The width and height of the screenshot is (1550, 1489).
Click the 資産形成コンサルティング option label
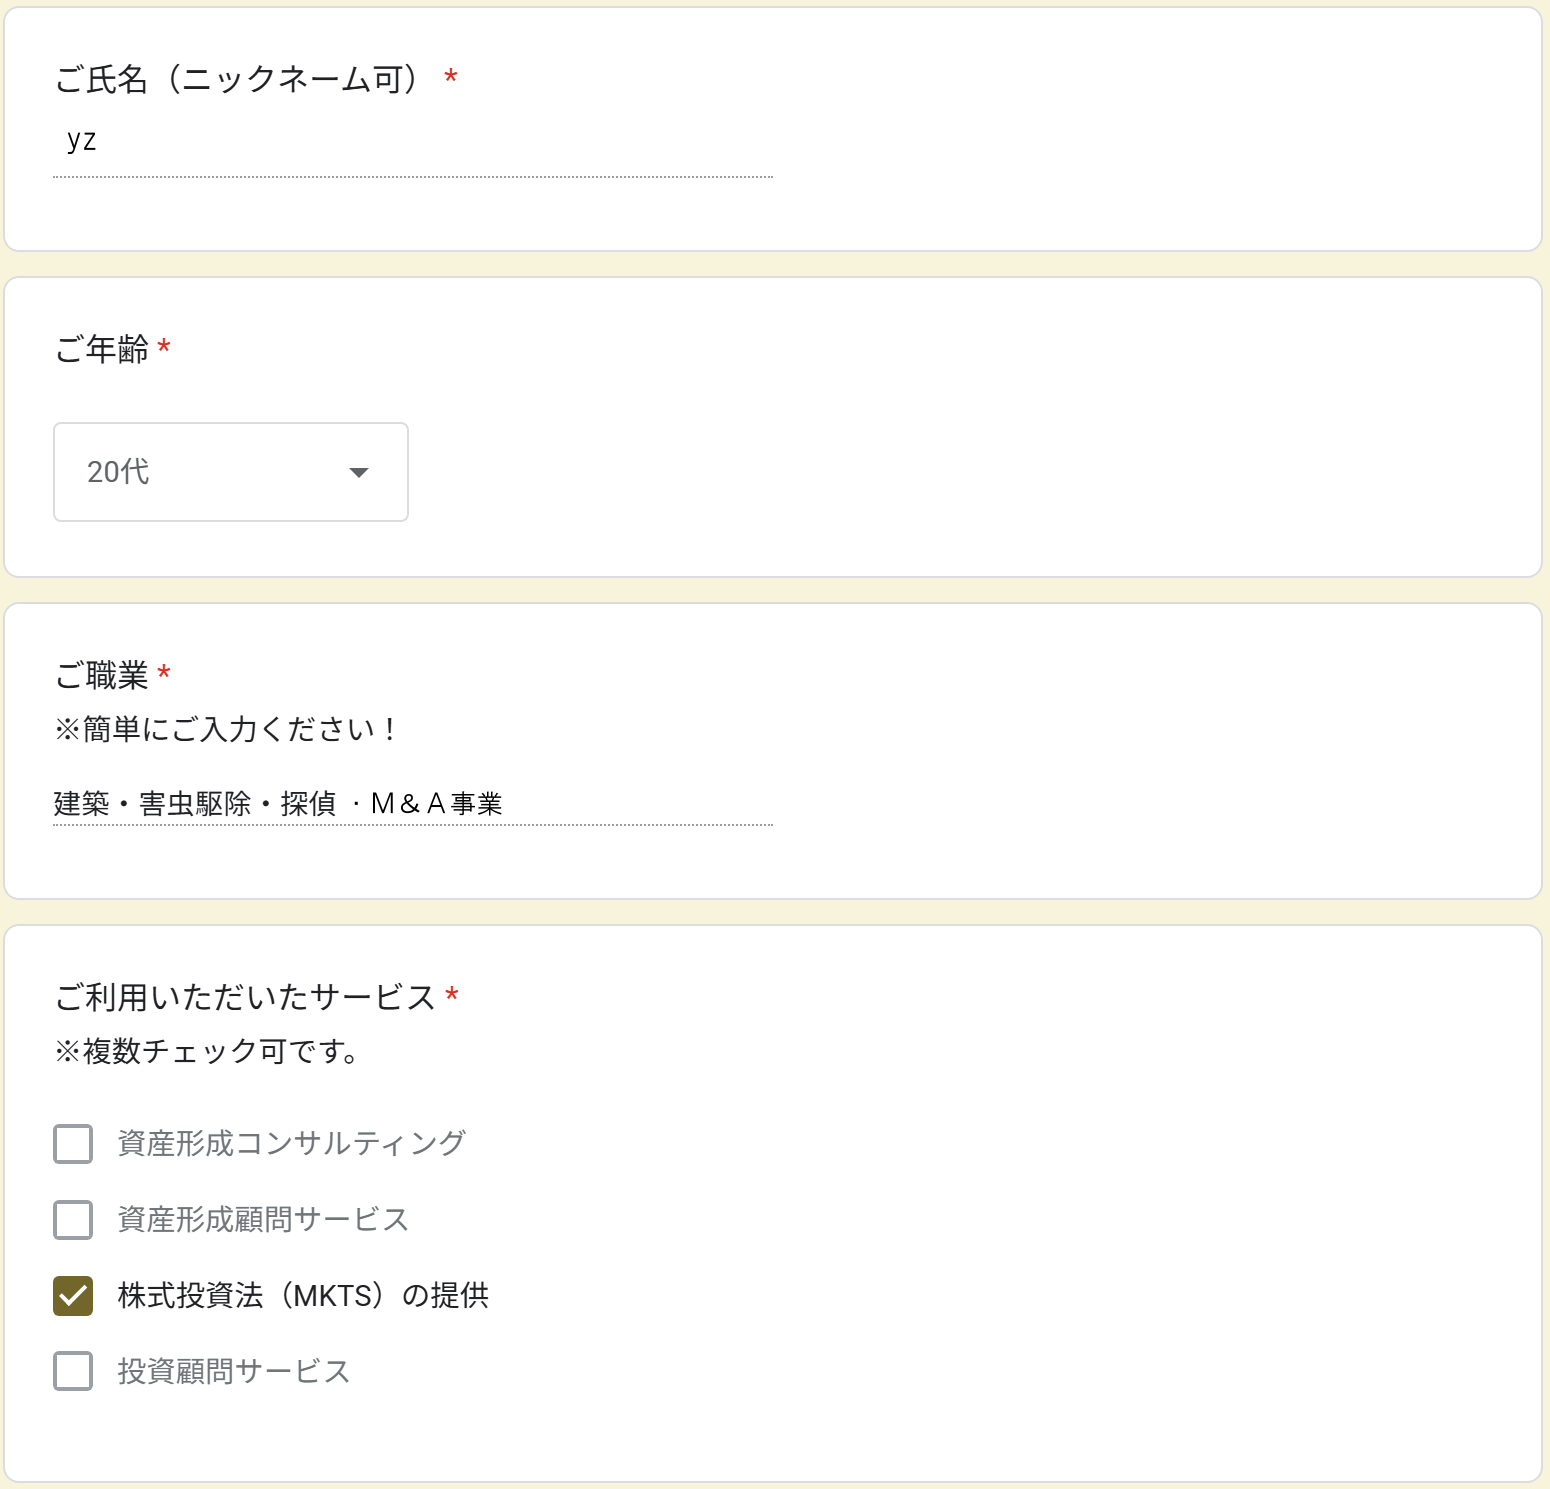291,1143
